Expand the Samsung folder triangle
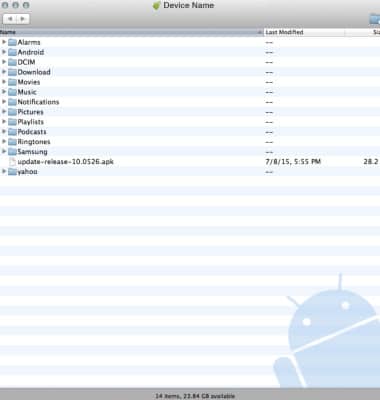Viewport: 380px width, 400px height. [4, 152]
